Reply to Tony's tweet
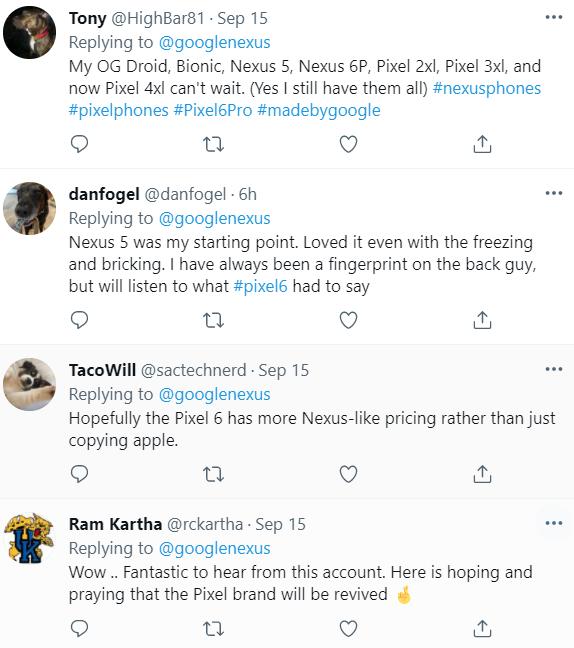574x648 pixels. point(79,144)
